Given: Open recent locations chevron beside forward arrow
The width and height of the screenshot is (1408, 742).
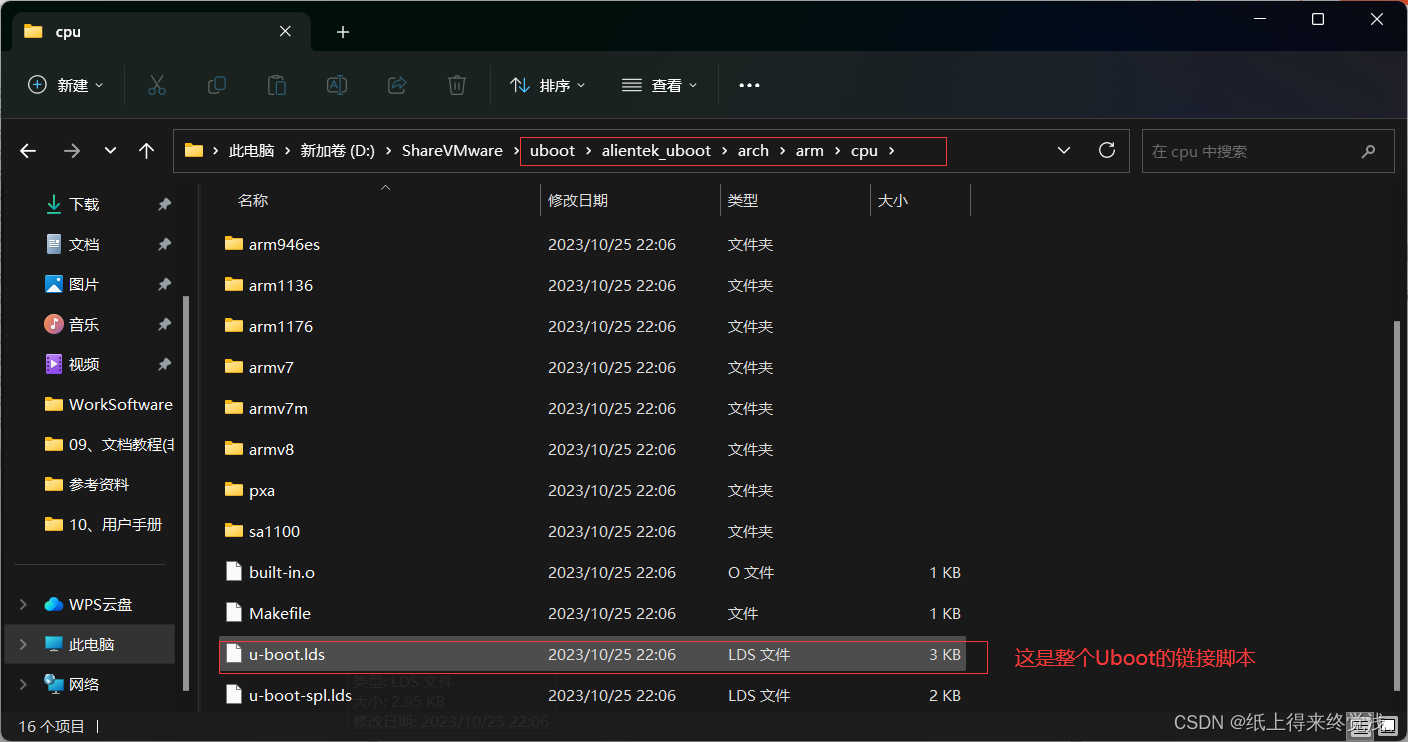Looking at the screenshot, I should pyautogui.click(x=110, y=151).
